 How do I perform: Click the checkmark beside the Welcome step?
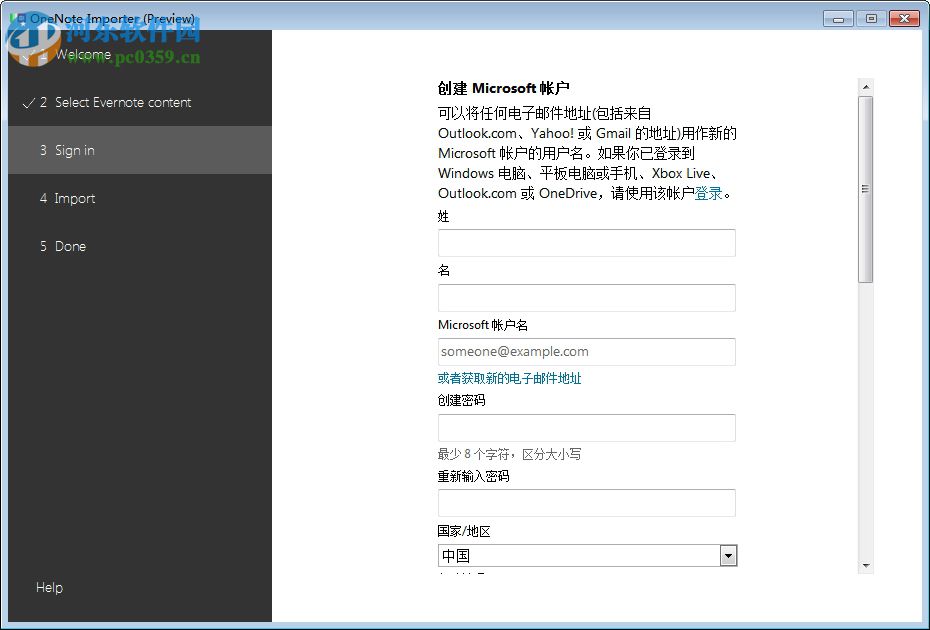(28, 54)
